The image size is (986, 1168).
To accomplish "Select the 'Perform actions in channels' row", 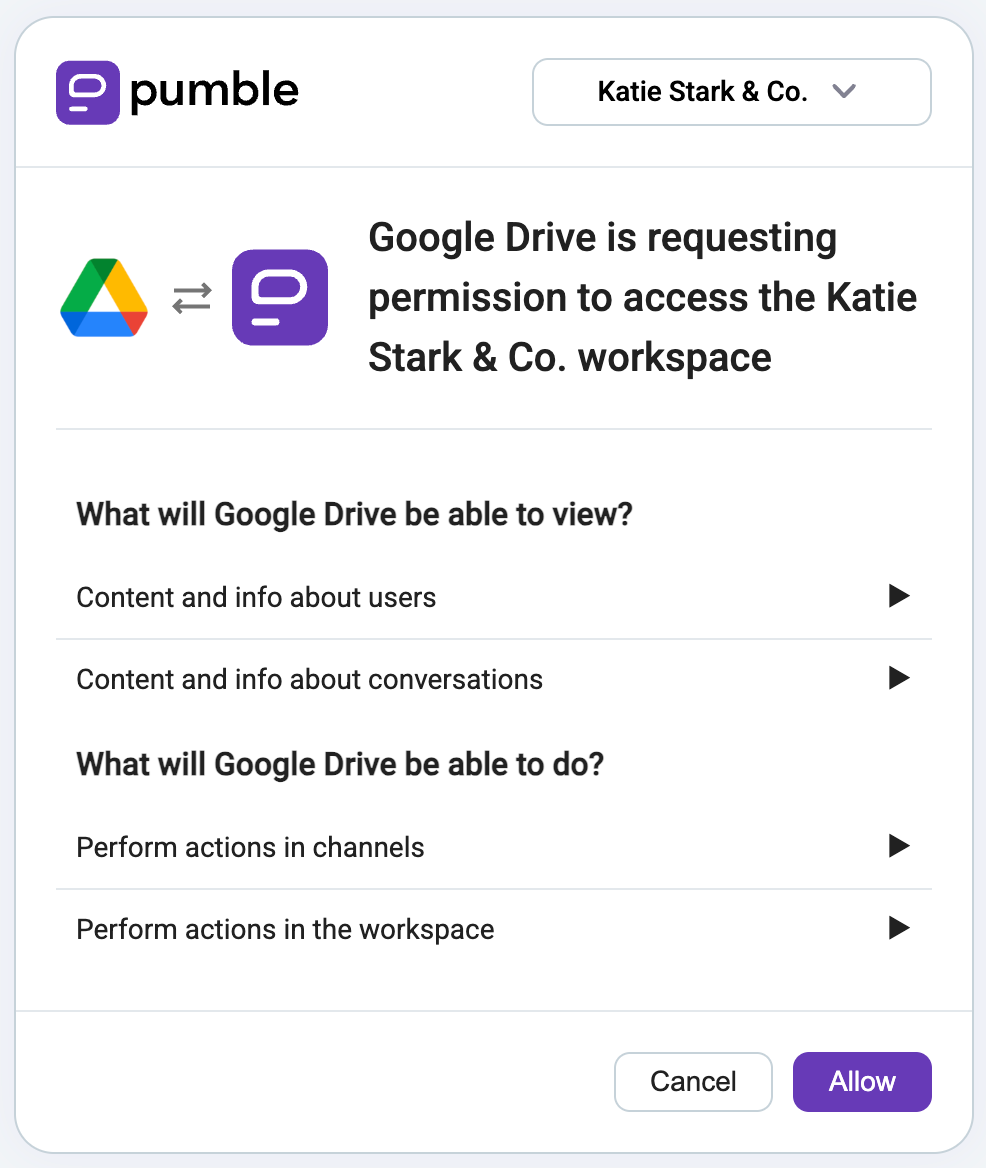I will coord(250,846).
